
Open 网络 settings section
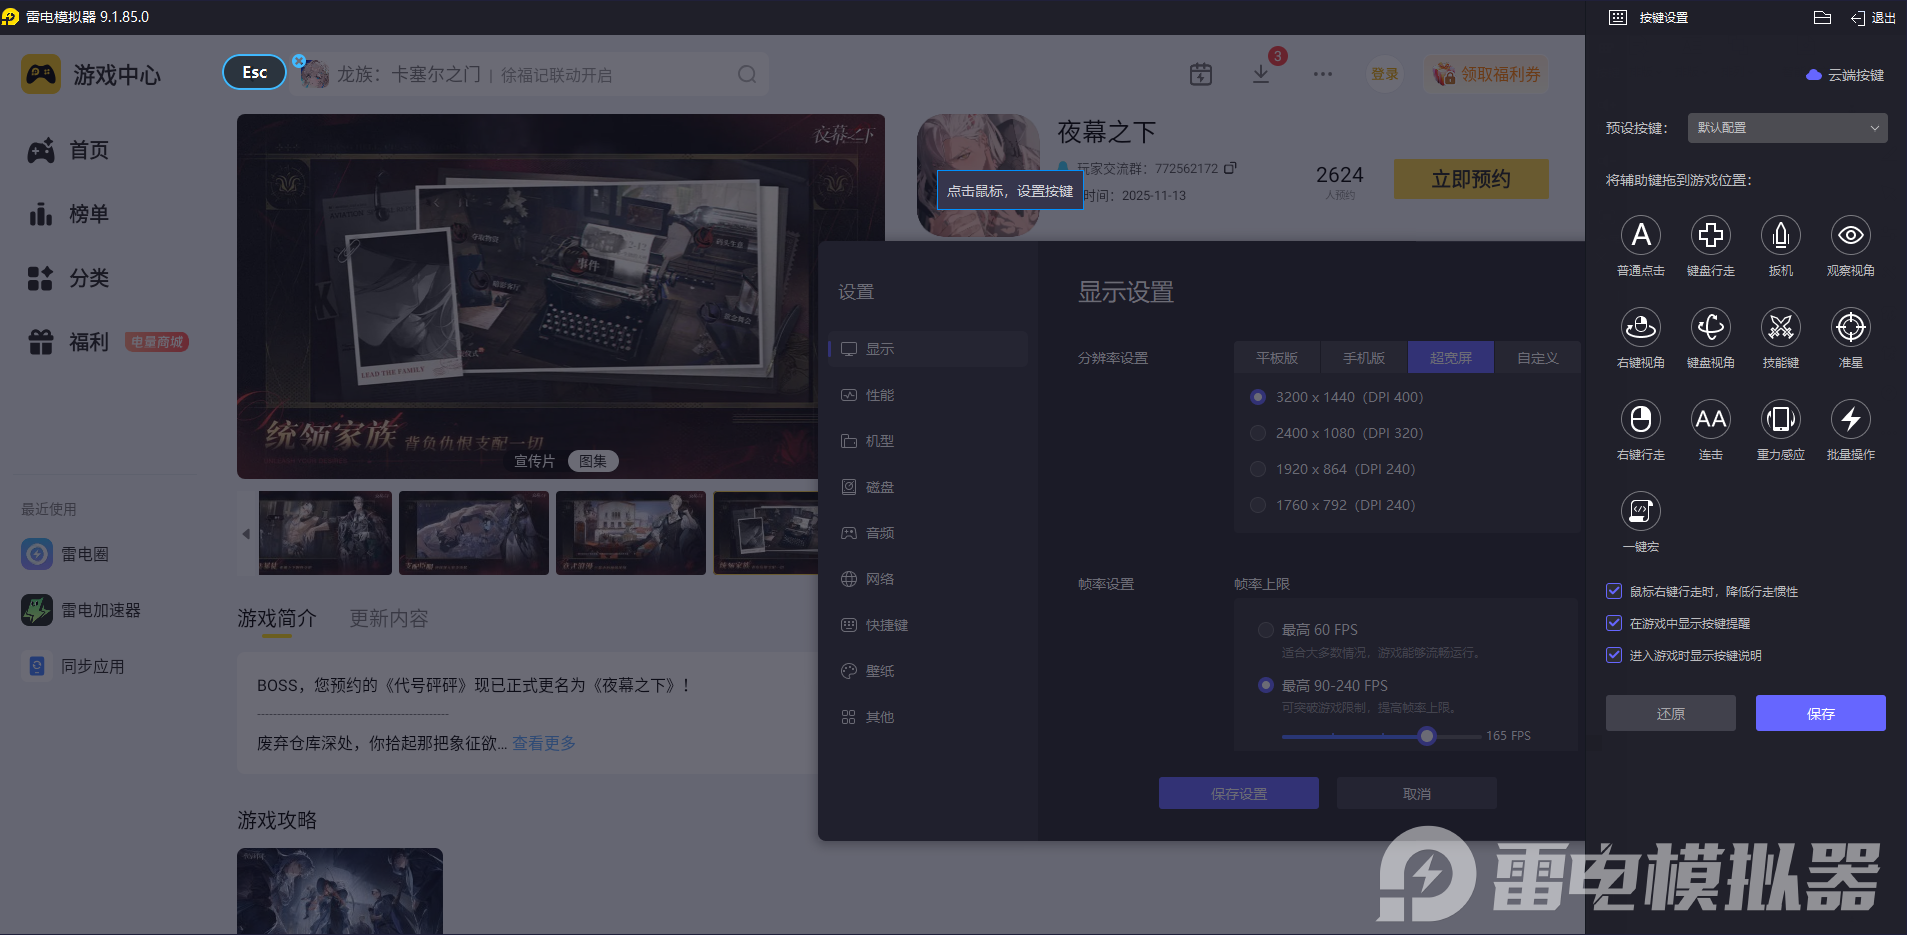pyautogui.click(x=928, y=579)
